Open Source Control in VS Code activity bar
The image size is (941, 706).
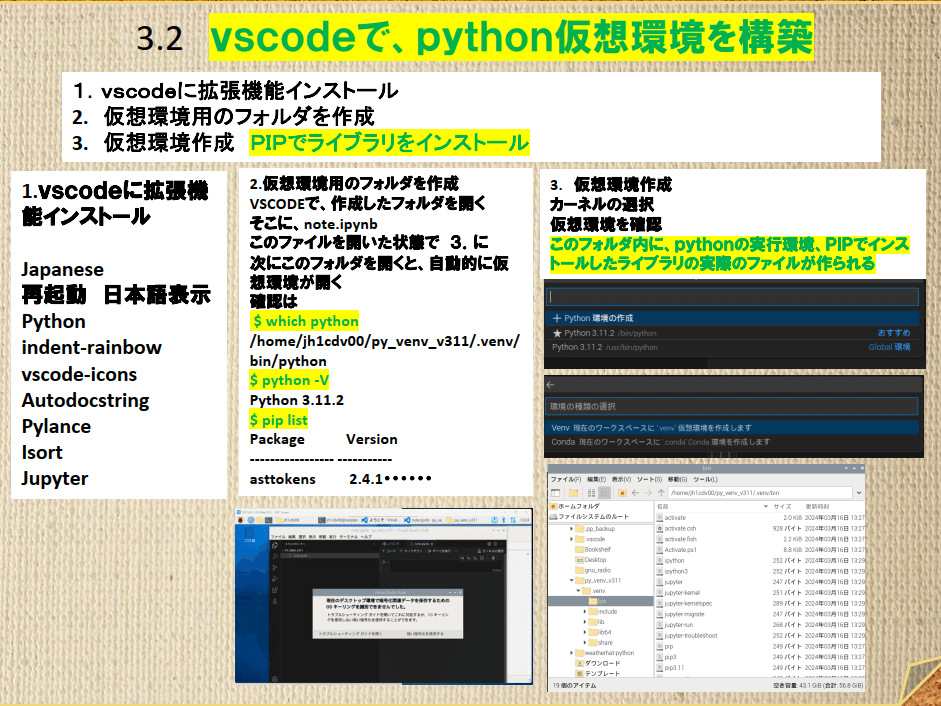[x=275, y=567]
